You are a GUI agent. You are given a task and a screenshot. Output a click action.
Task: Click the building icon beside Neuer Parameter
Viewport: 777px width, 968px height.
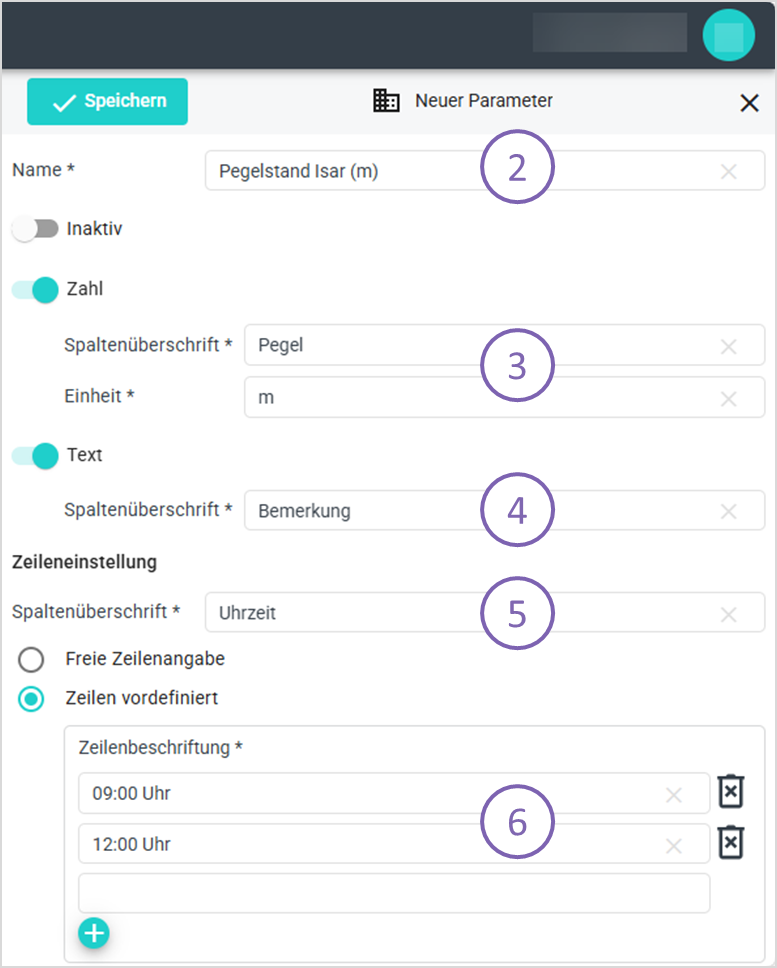[386, 101]
